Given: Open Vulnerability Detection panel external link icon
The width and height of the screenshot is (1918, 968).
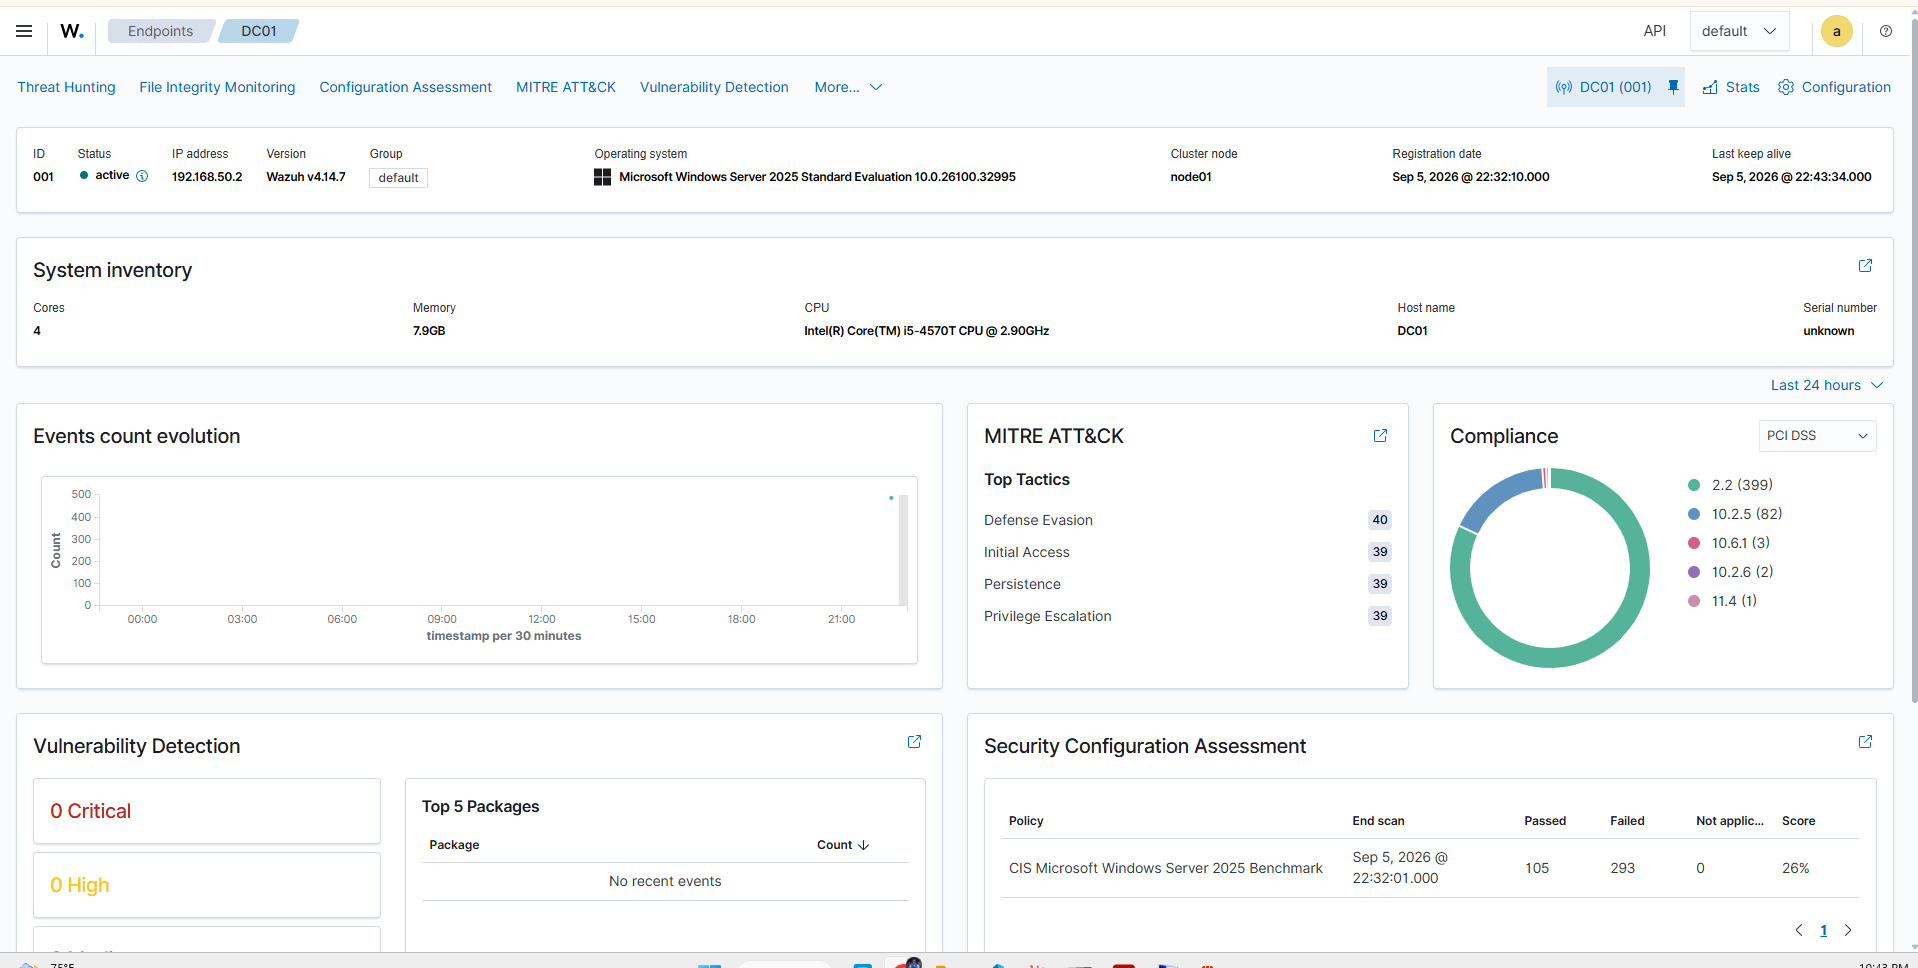Looking at the screenshot, I should pyautogui.click(x=914, y=742).
